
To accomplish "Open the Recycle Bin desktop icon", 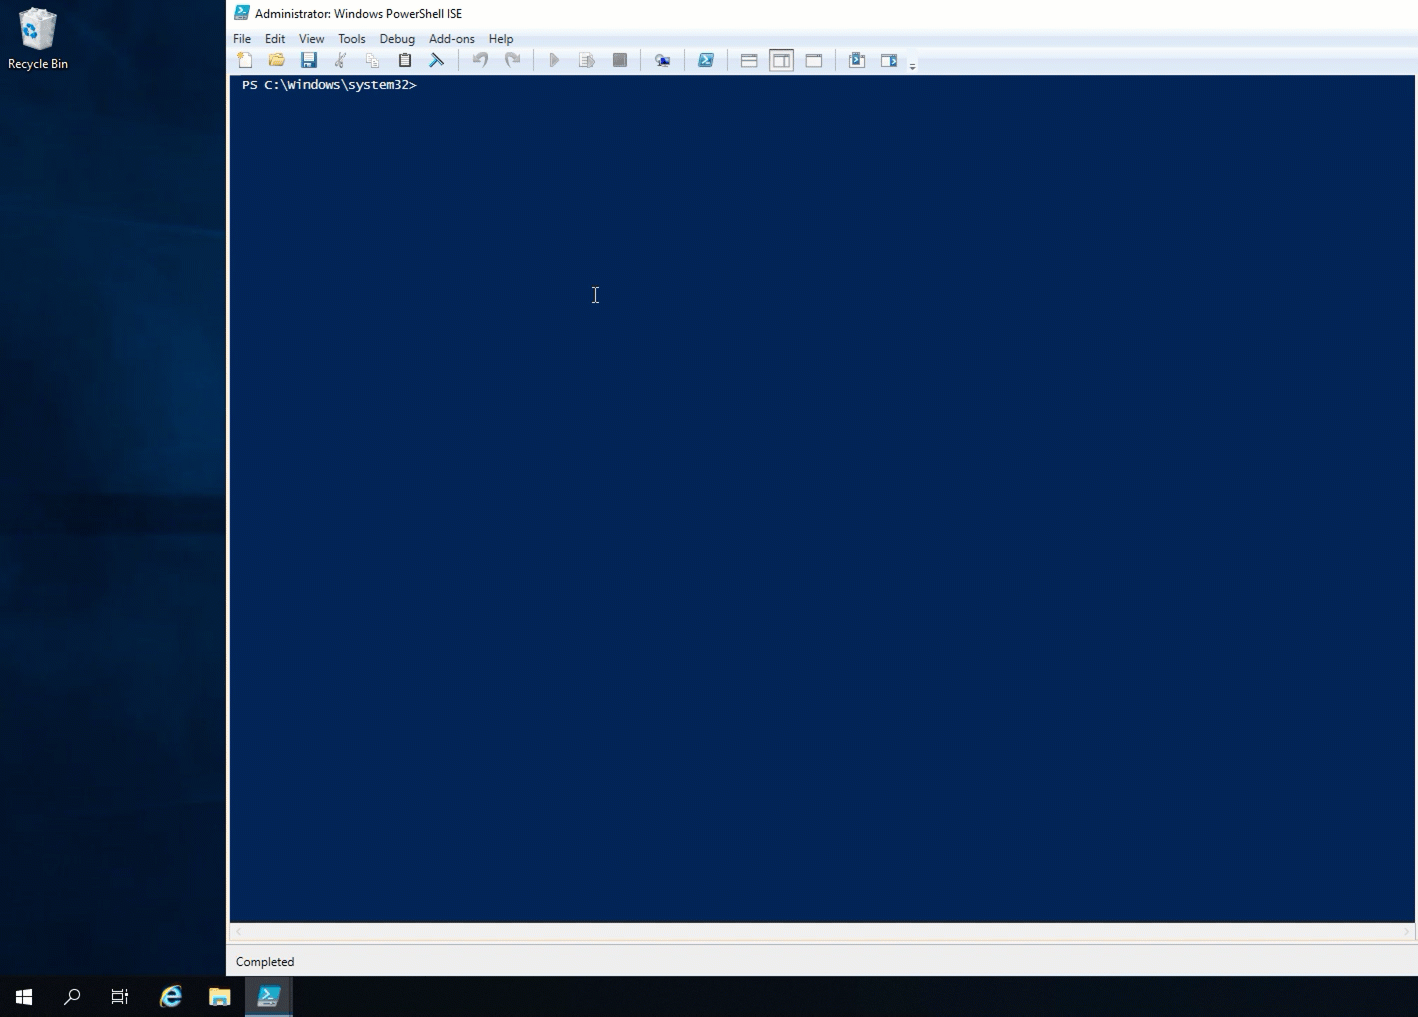I will click(x=38, y=39).
